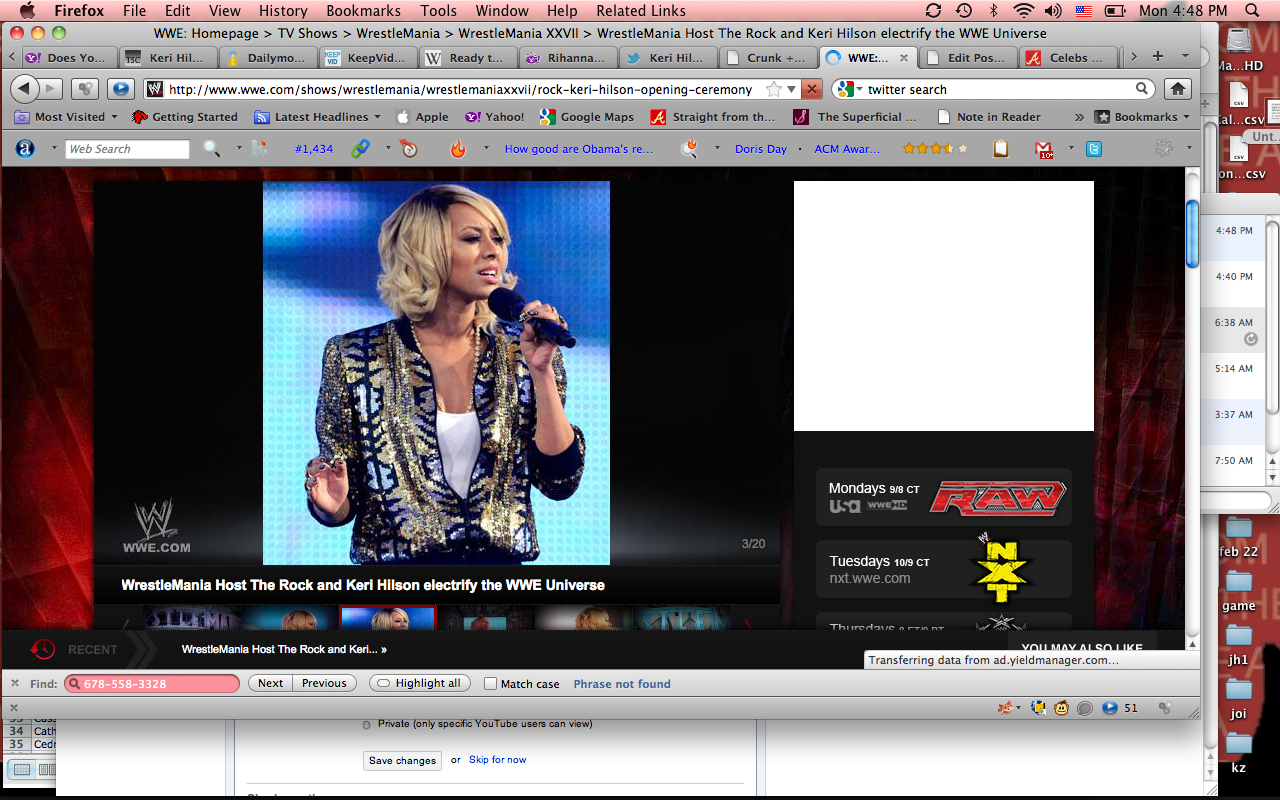Click the Twitter icon in the Alexa toolbar
The image size is (1280, 800).
tap(1094, 149)
